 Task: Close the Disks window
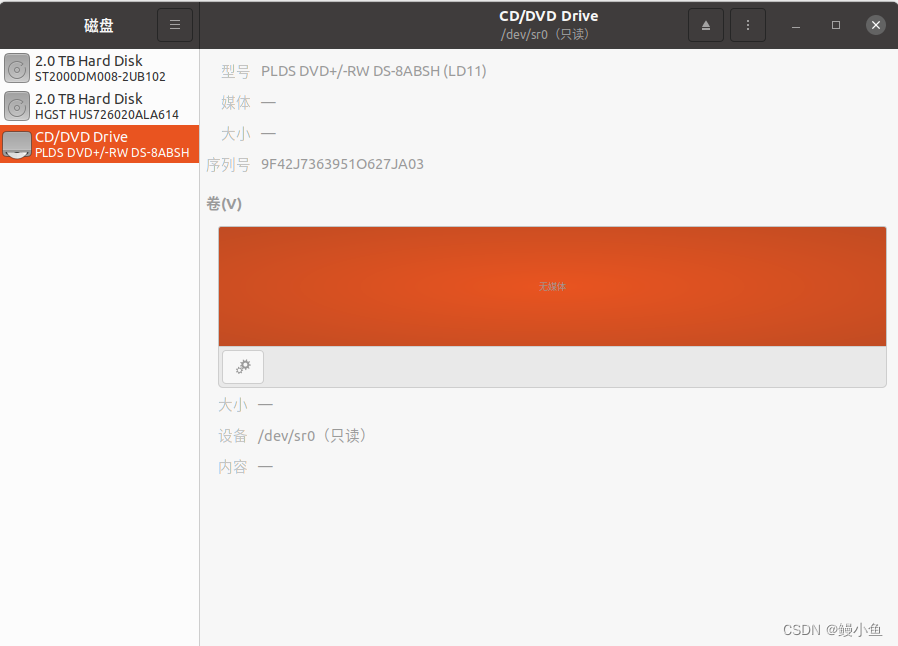pyautogui.click(x=876, y=25)
